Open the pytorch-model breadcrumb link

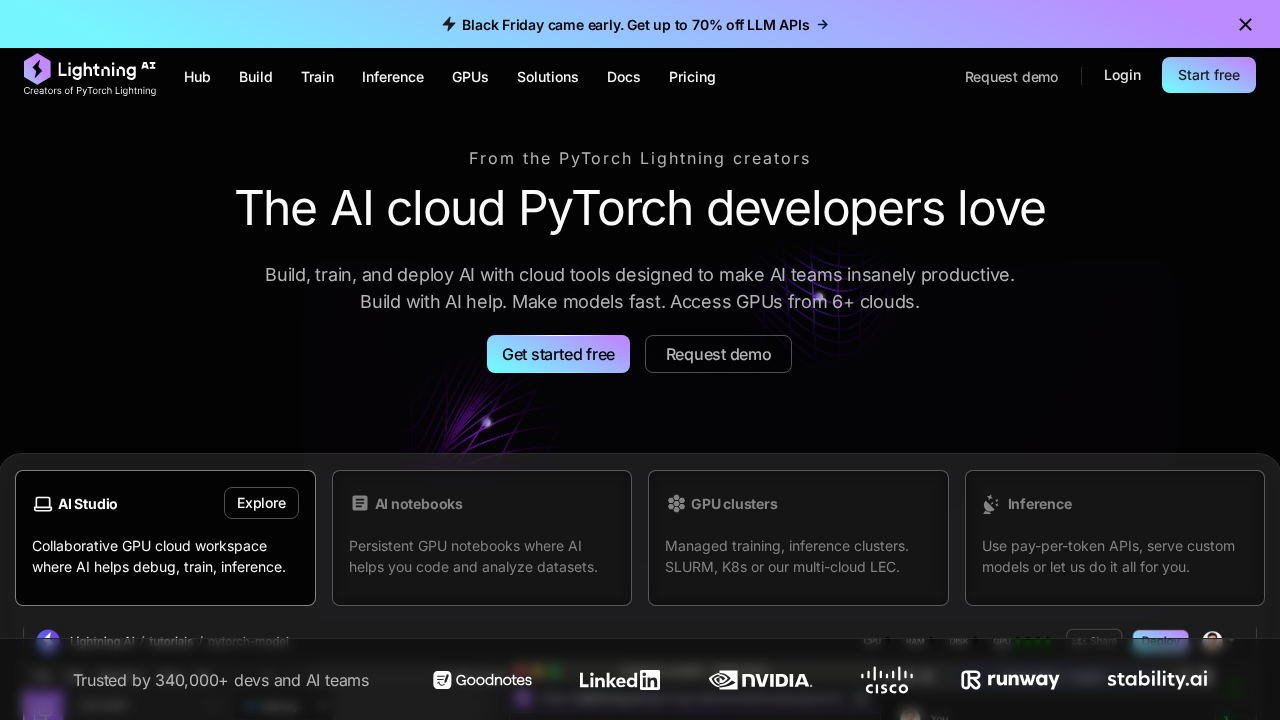[x=248, y=641]
